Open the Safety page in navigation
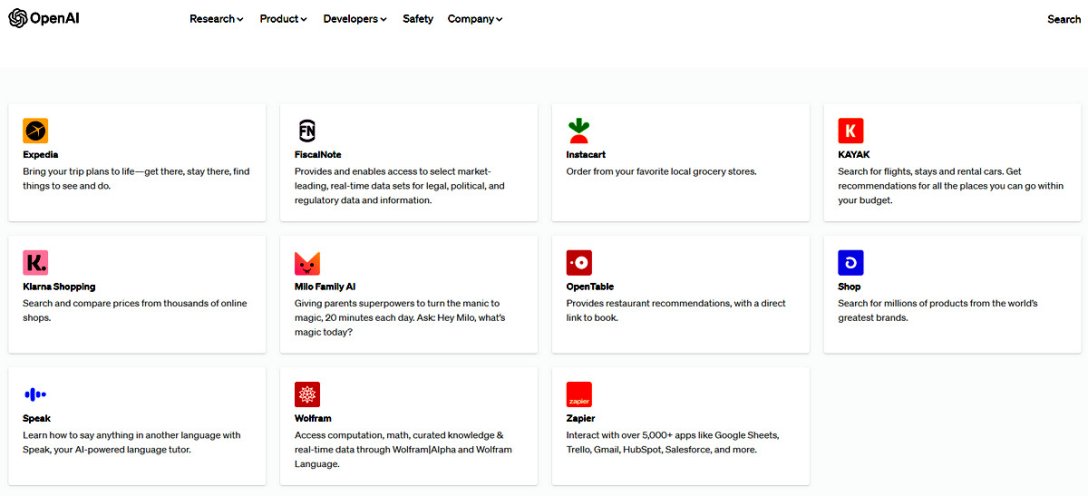The height and width of the screenshot is (496, 1088). (x=418, y=19)
